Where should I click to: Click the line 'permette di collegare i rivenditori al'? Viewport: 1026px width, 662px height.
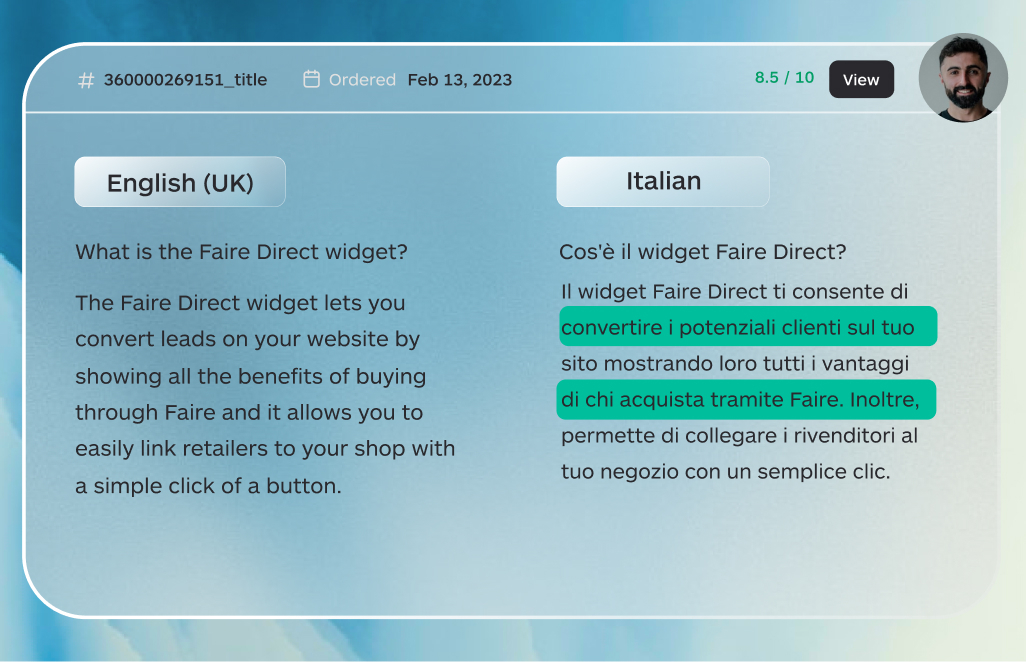[739, 436]
